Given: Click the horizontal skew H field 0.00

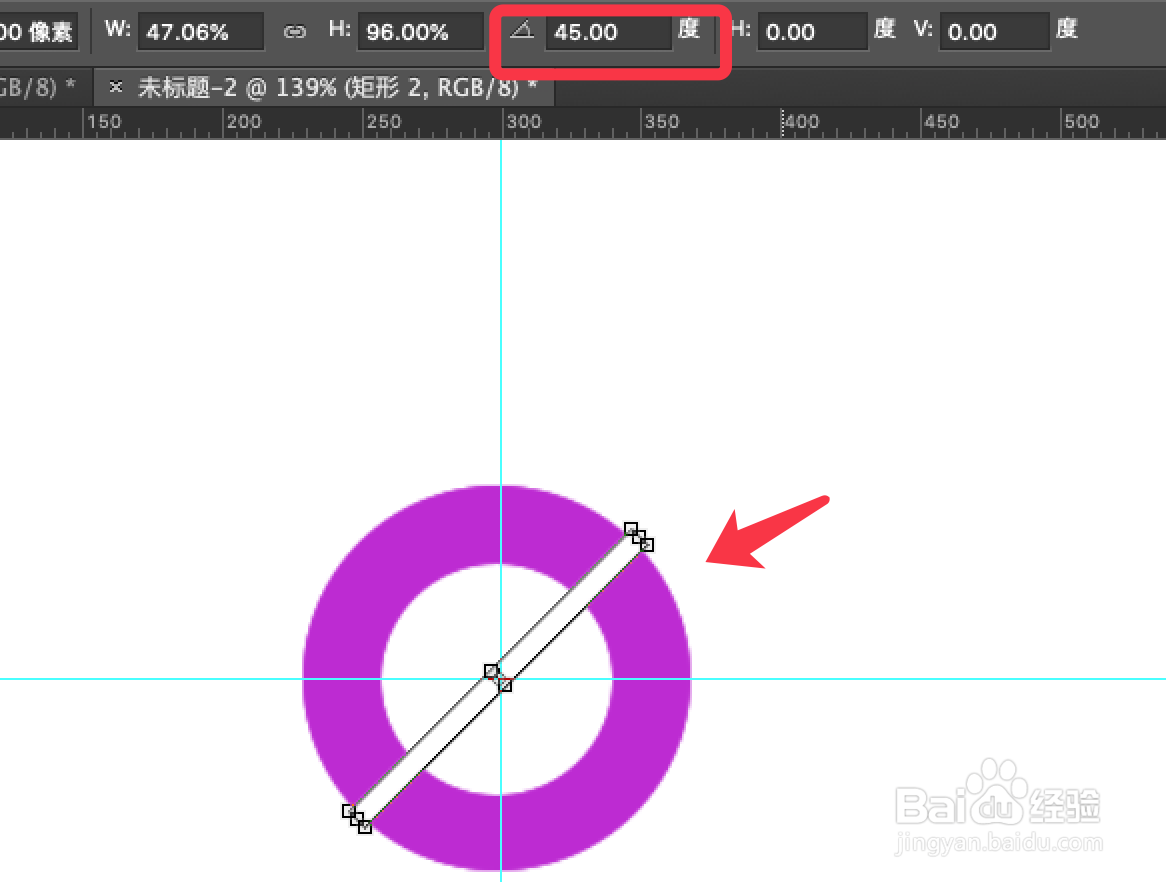Looking at the screenshot, I should click(x=812, y=32).
